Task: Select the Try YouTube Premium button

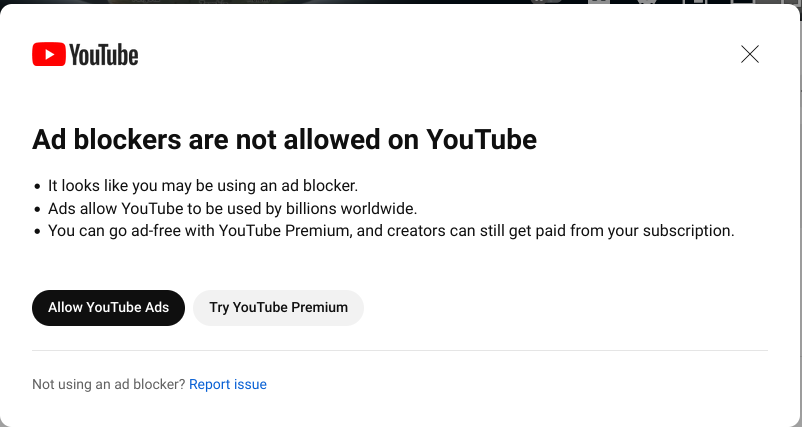Action: point(278,308)
